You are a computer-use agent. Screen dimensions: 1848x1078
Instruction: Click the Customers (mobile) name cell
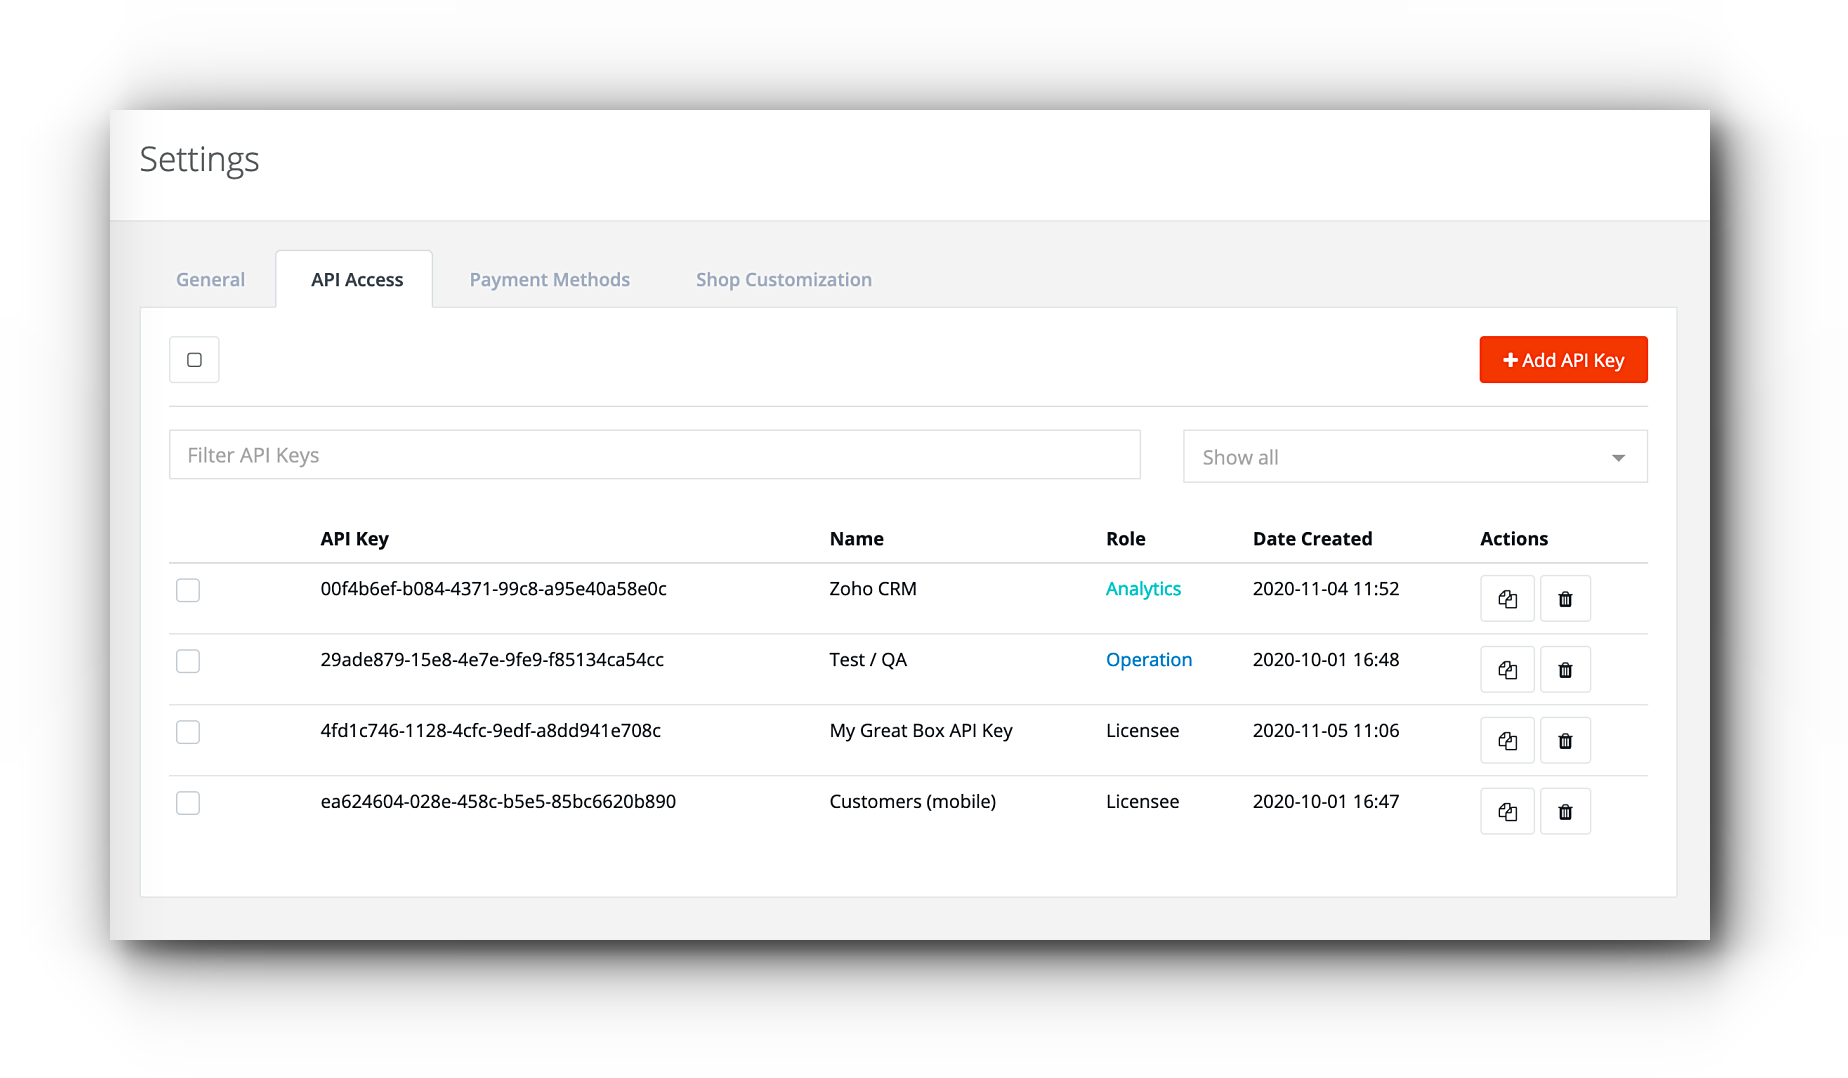pos(913,802)
